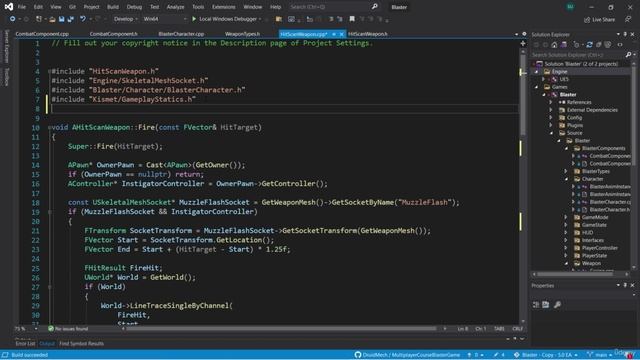This screenshot has width=640, height=360.
Task: Select the Blaster project in Solution Explorer
Action: (568, 95)
